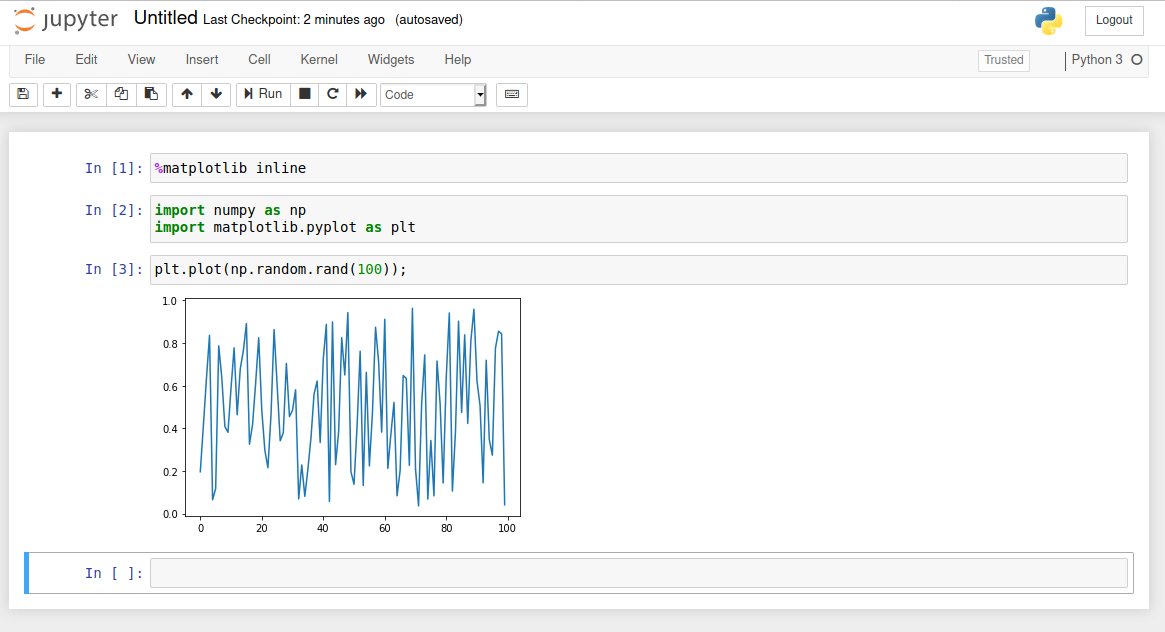
Task: Click the kernel status indicator circle
Action: (1138, 59)
